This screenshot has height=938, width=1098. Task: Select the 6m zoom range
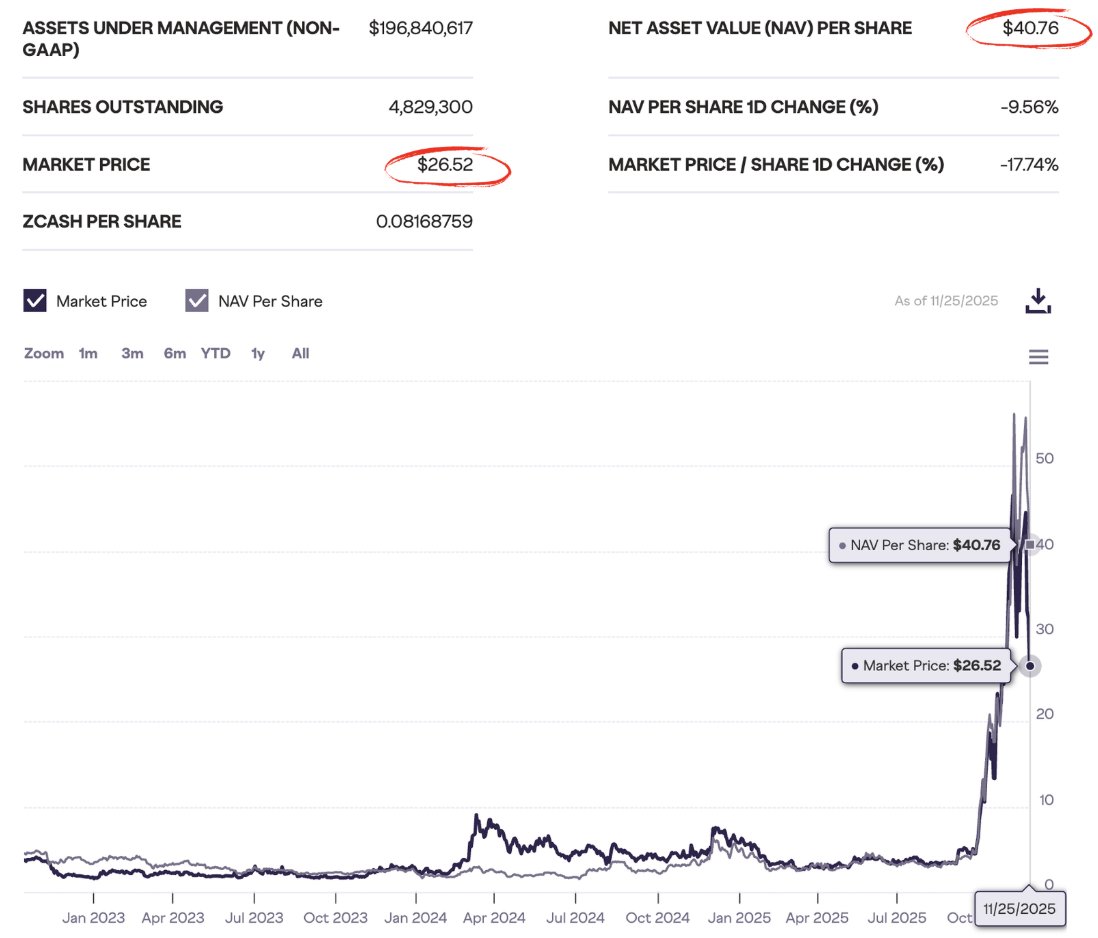point(175,353)
